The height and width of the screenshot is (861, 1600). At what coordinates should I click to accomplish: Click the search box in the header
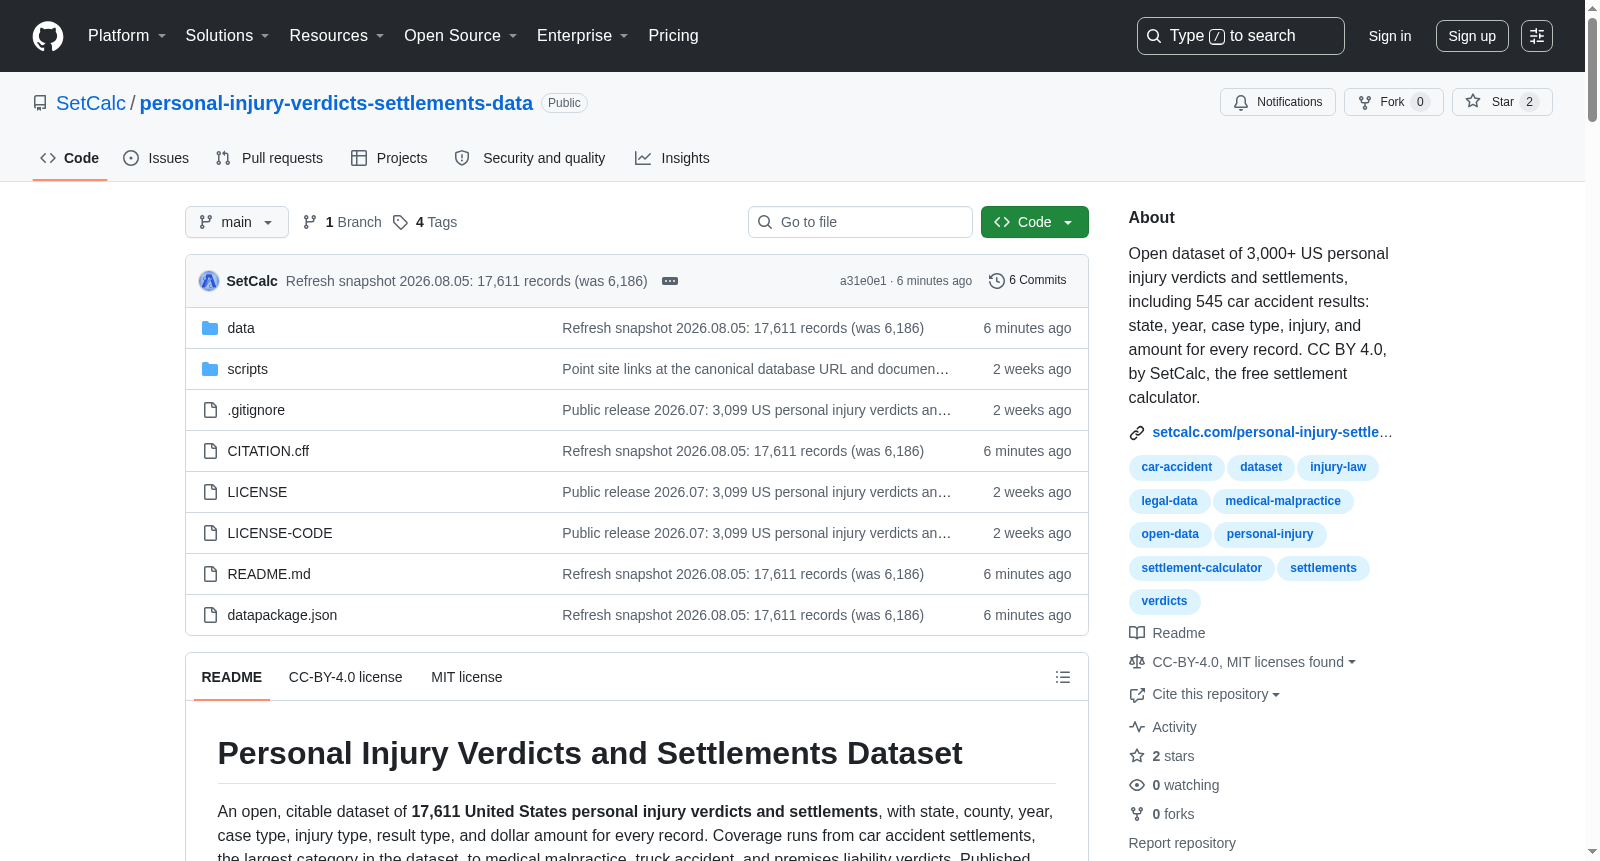[1241, 36]
